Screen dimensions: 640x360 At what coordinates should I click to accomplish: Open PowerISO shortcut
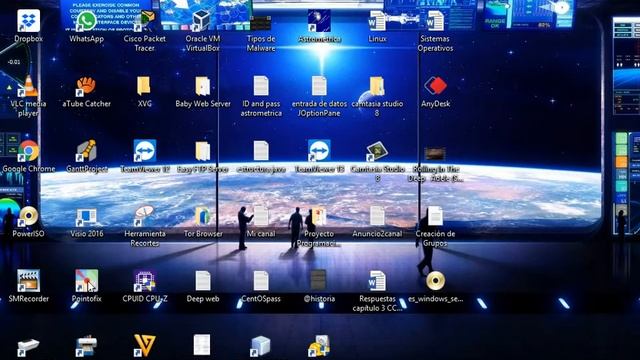pyautogui.click(x=28, y=222)
